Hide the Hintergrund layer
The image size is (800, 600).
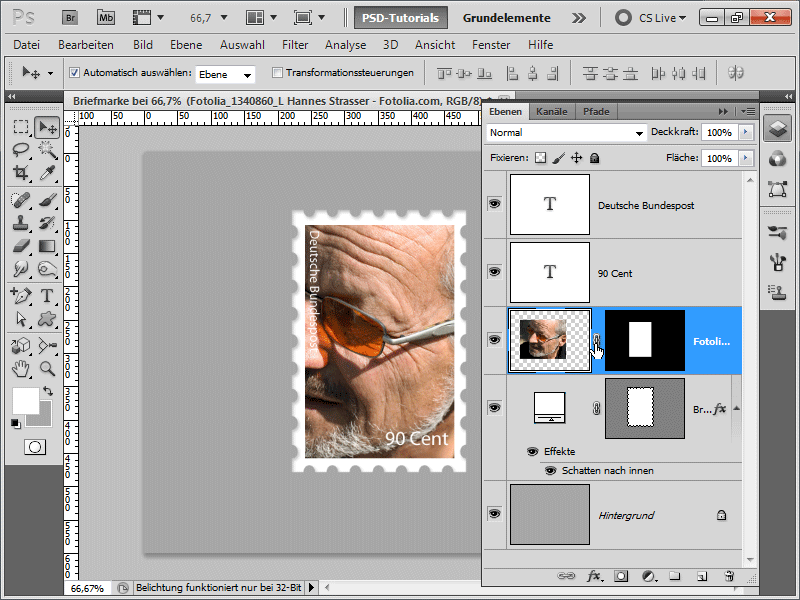point(494,514)
